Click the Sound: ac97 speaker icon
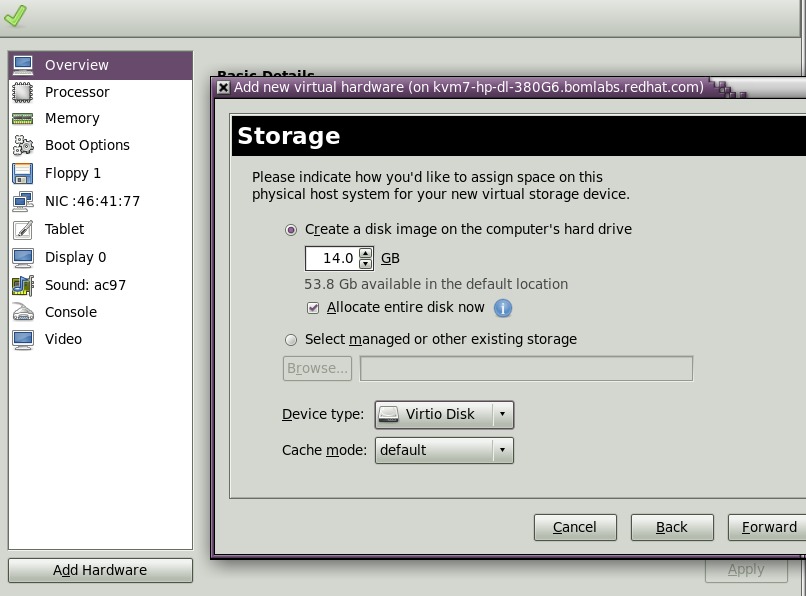806x596 pixels. (x=22, y=284)
